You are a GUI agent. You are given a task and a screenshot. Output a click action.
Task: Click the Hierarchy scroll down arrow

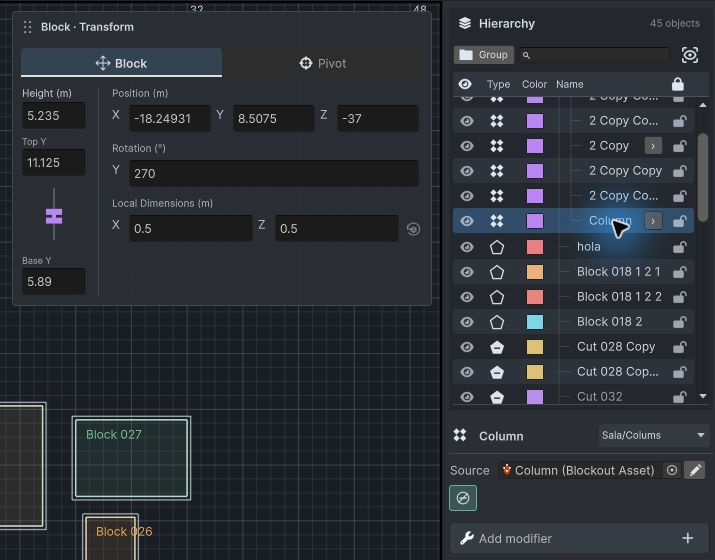click(x=703, y=396)
